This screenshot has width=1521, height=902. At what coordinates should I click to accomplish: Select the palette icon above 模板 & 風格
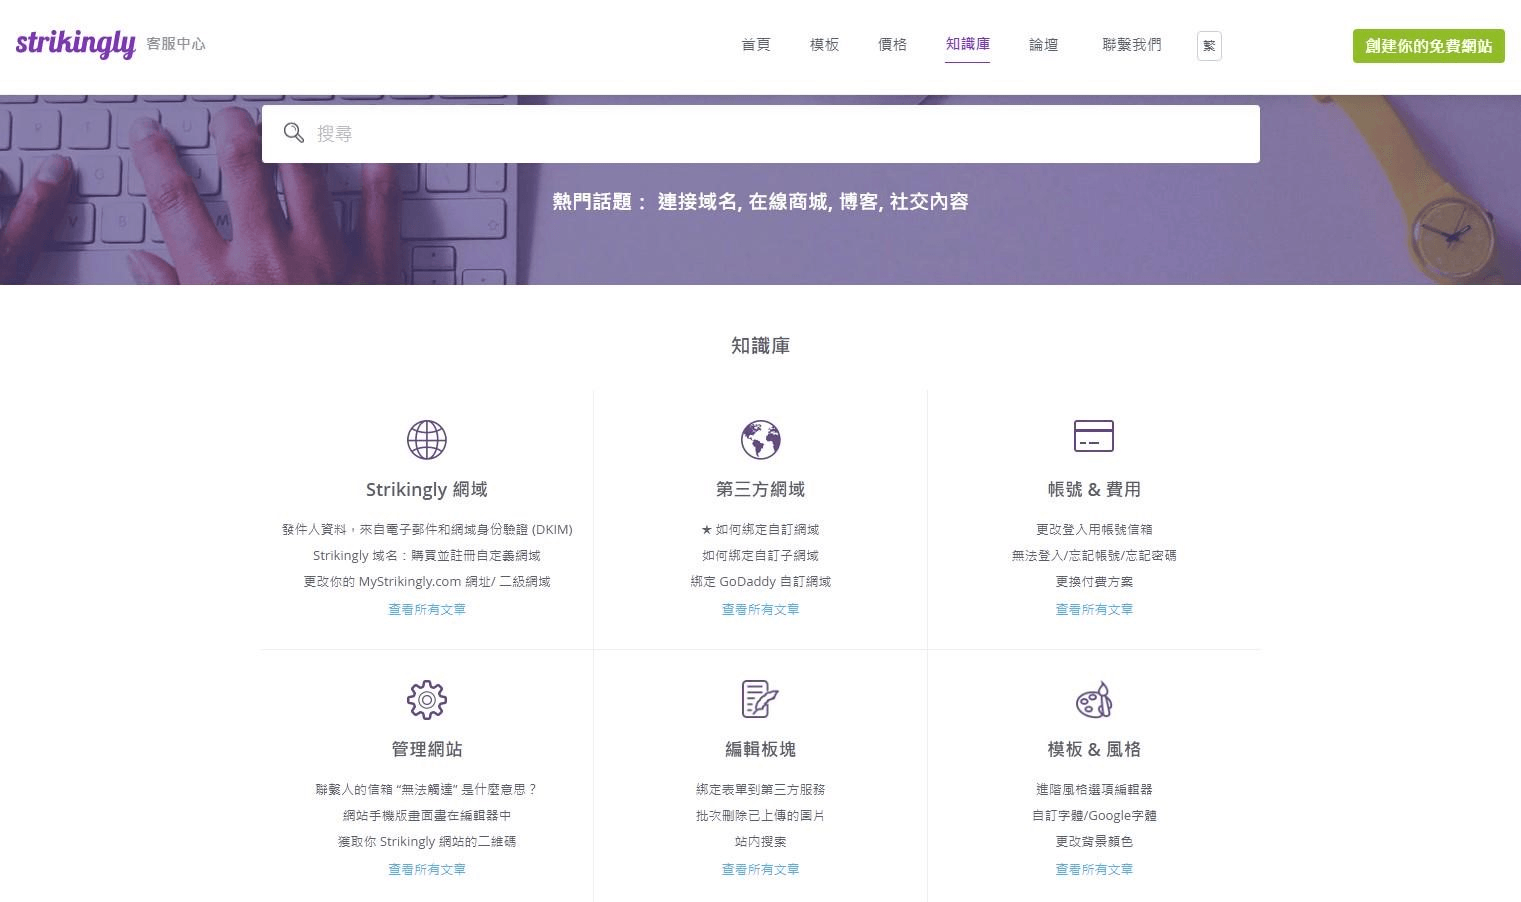tap(1094, 700)
